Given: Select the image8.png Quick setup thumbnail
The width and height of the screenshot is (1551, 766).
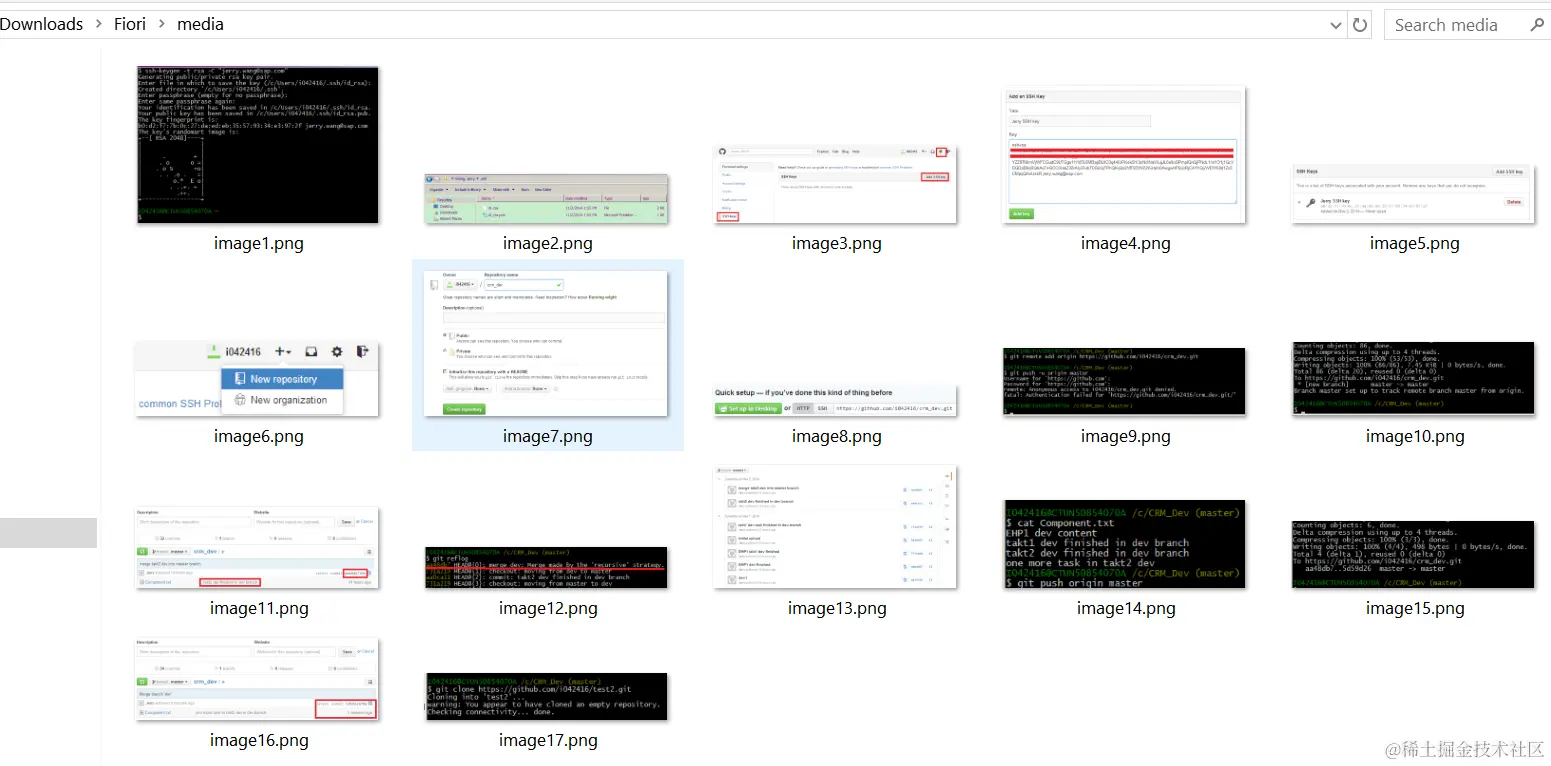Looking at the screenshot, I should (x=835, y=401).
